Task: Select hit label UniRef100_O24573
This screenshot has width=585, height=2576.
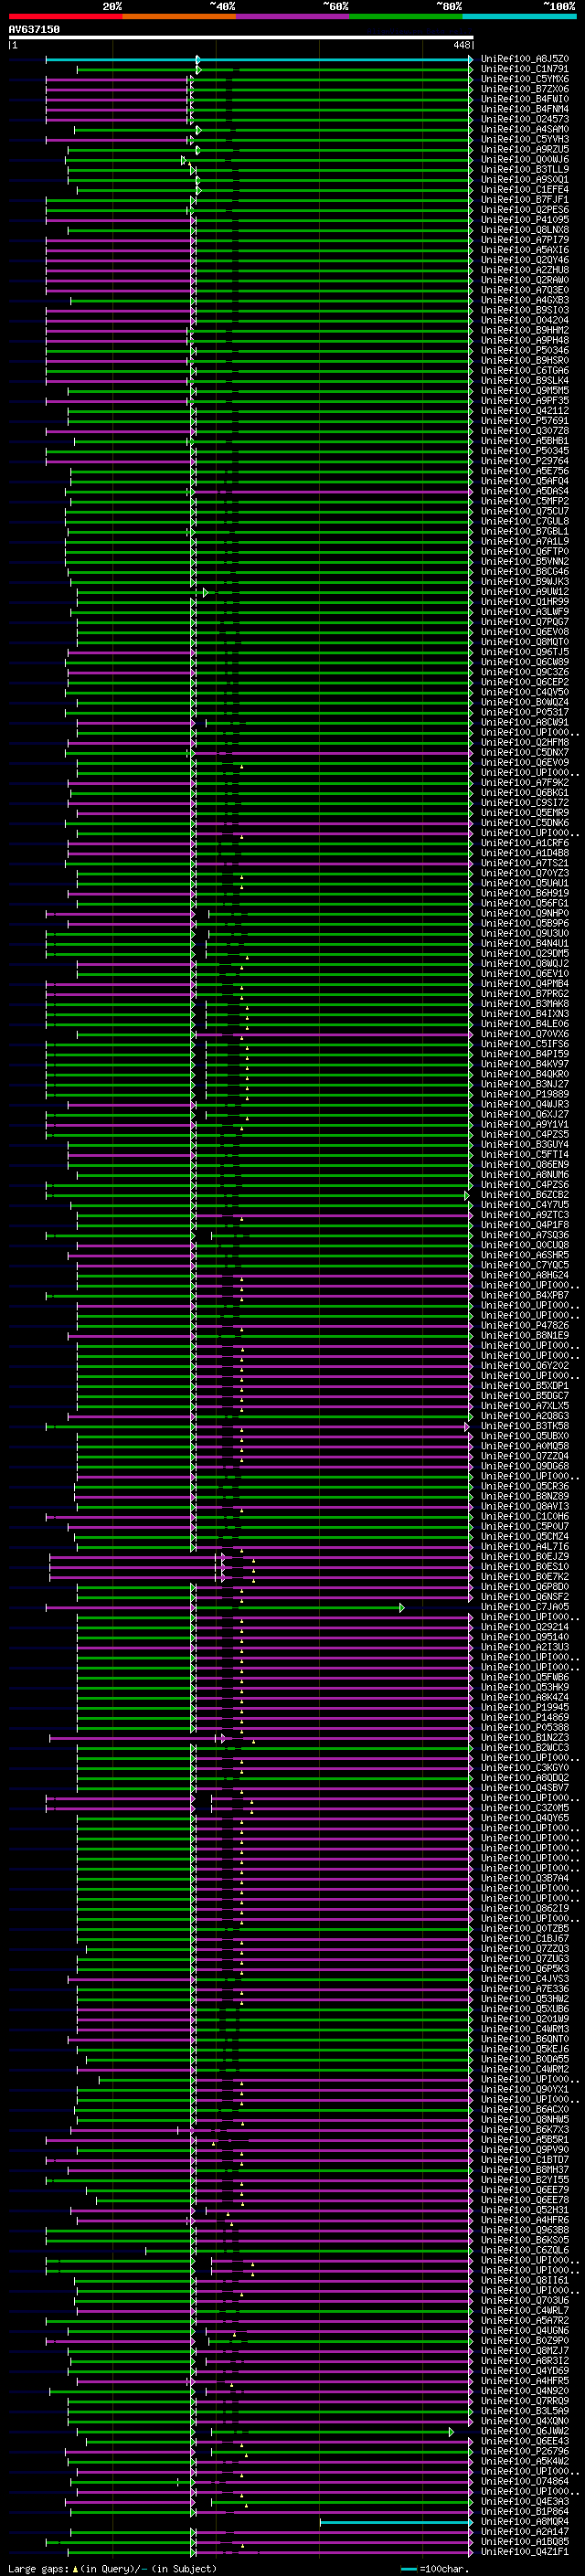Action: click(525, 119)
